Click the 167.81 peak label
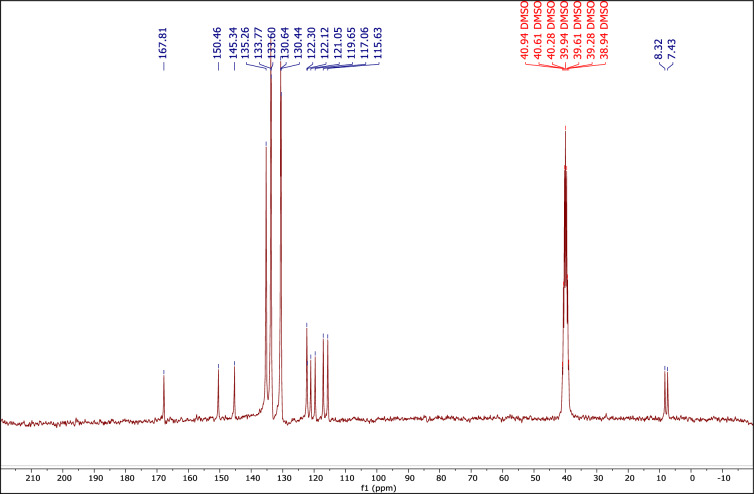The width and height of the screenshot is (754, 494). coord(164,44)
